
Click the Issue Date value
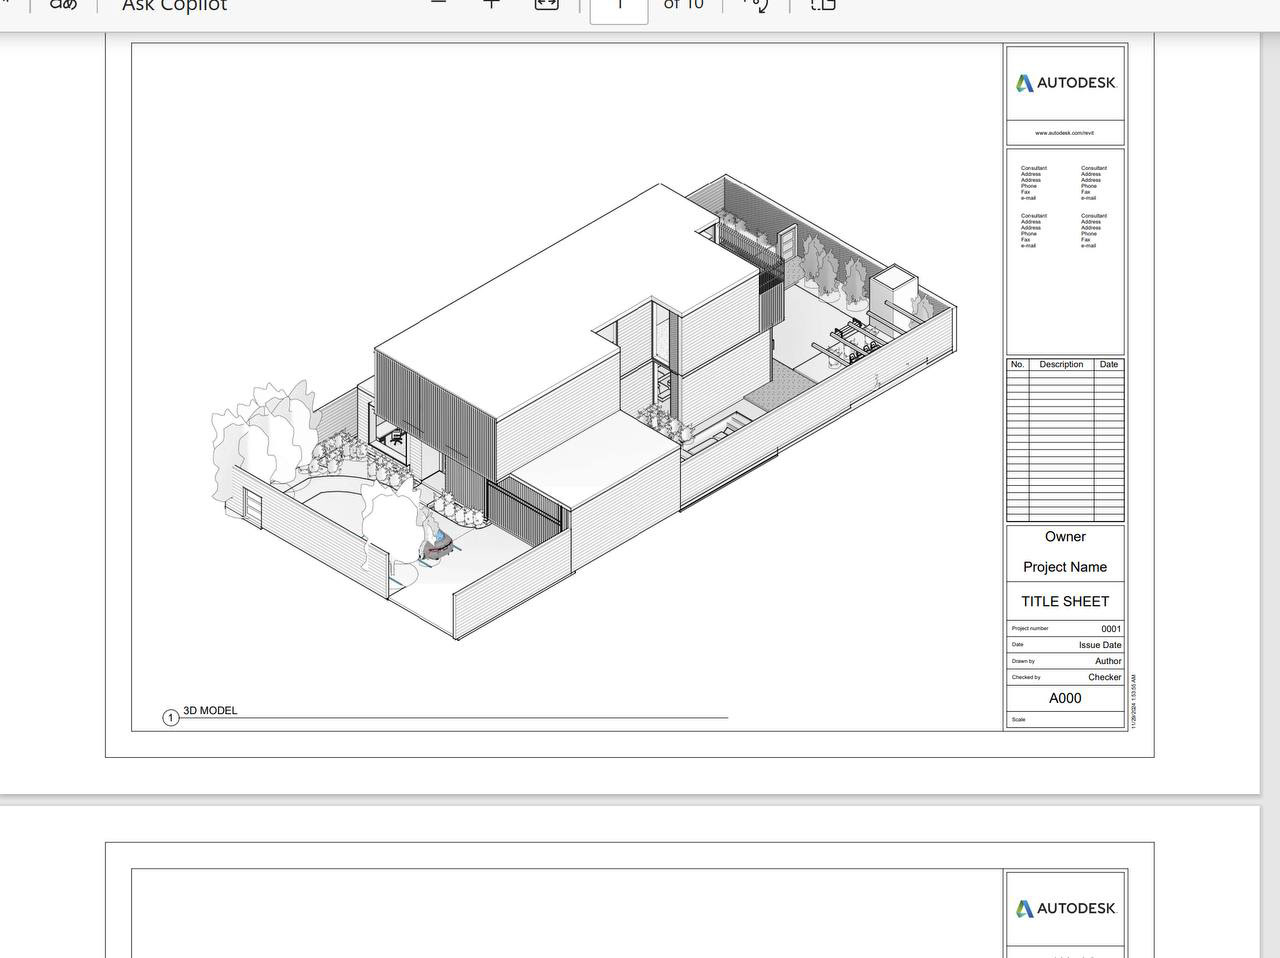[1100, 645]
